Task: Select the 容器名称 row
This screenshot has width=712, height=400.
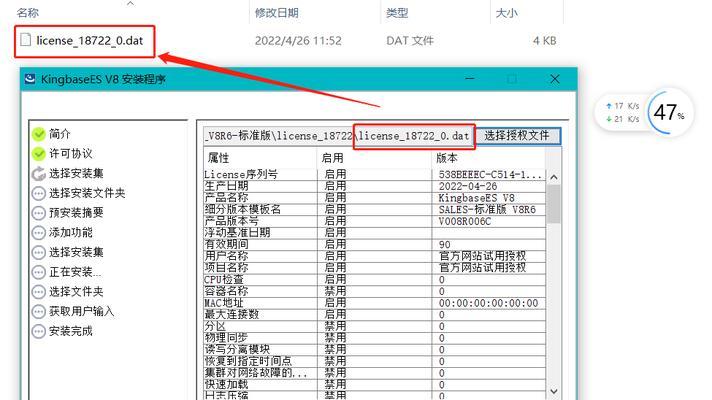Action: [x=374, y=291]
